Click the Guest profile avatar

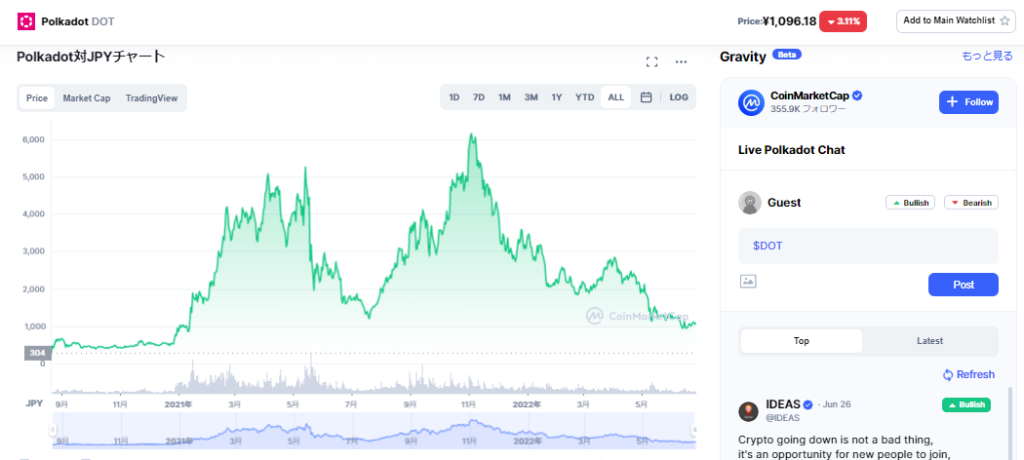(x=750, y=203)
